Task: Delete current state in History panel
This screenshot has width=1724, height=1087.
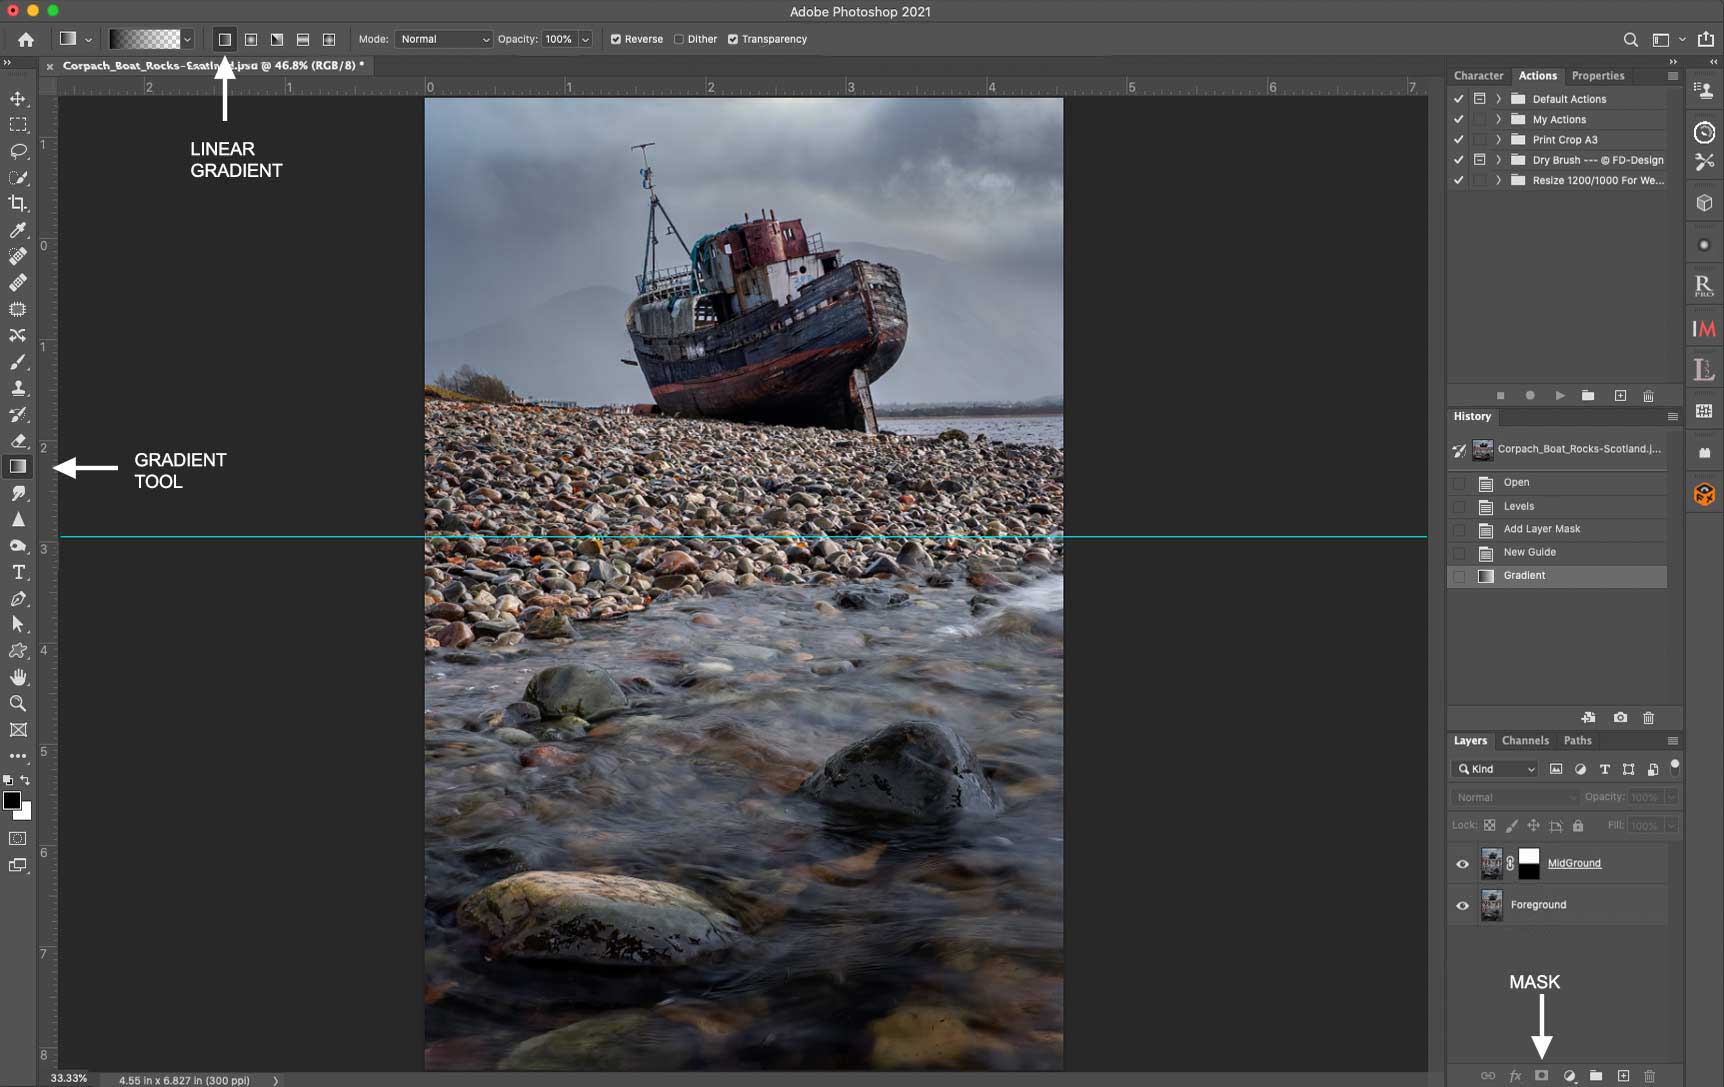Action: pos(1648,718)
